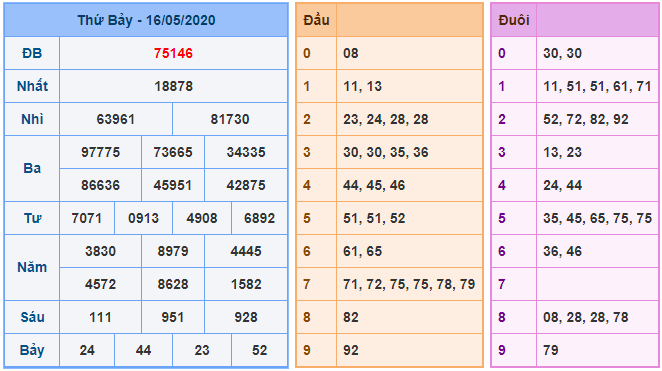This screenshot has height=371, width=662.
Task: Select Ba prize number 86636
Action: point(100,185)
